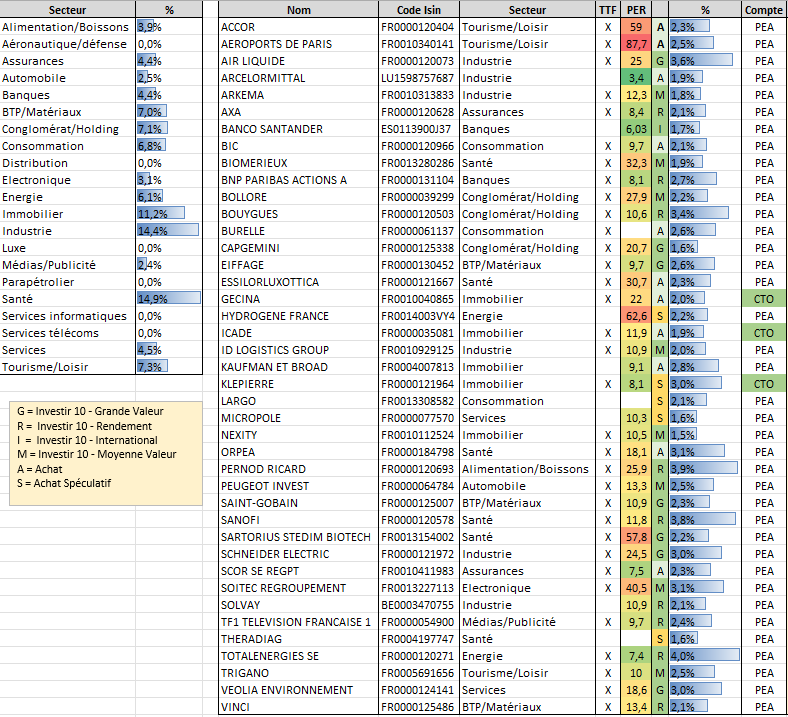The width and height of the screenshot is (788, 717).
Task: Select the ESSILORLUXOTTICA name cell
Action: click(299, 282)
